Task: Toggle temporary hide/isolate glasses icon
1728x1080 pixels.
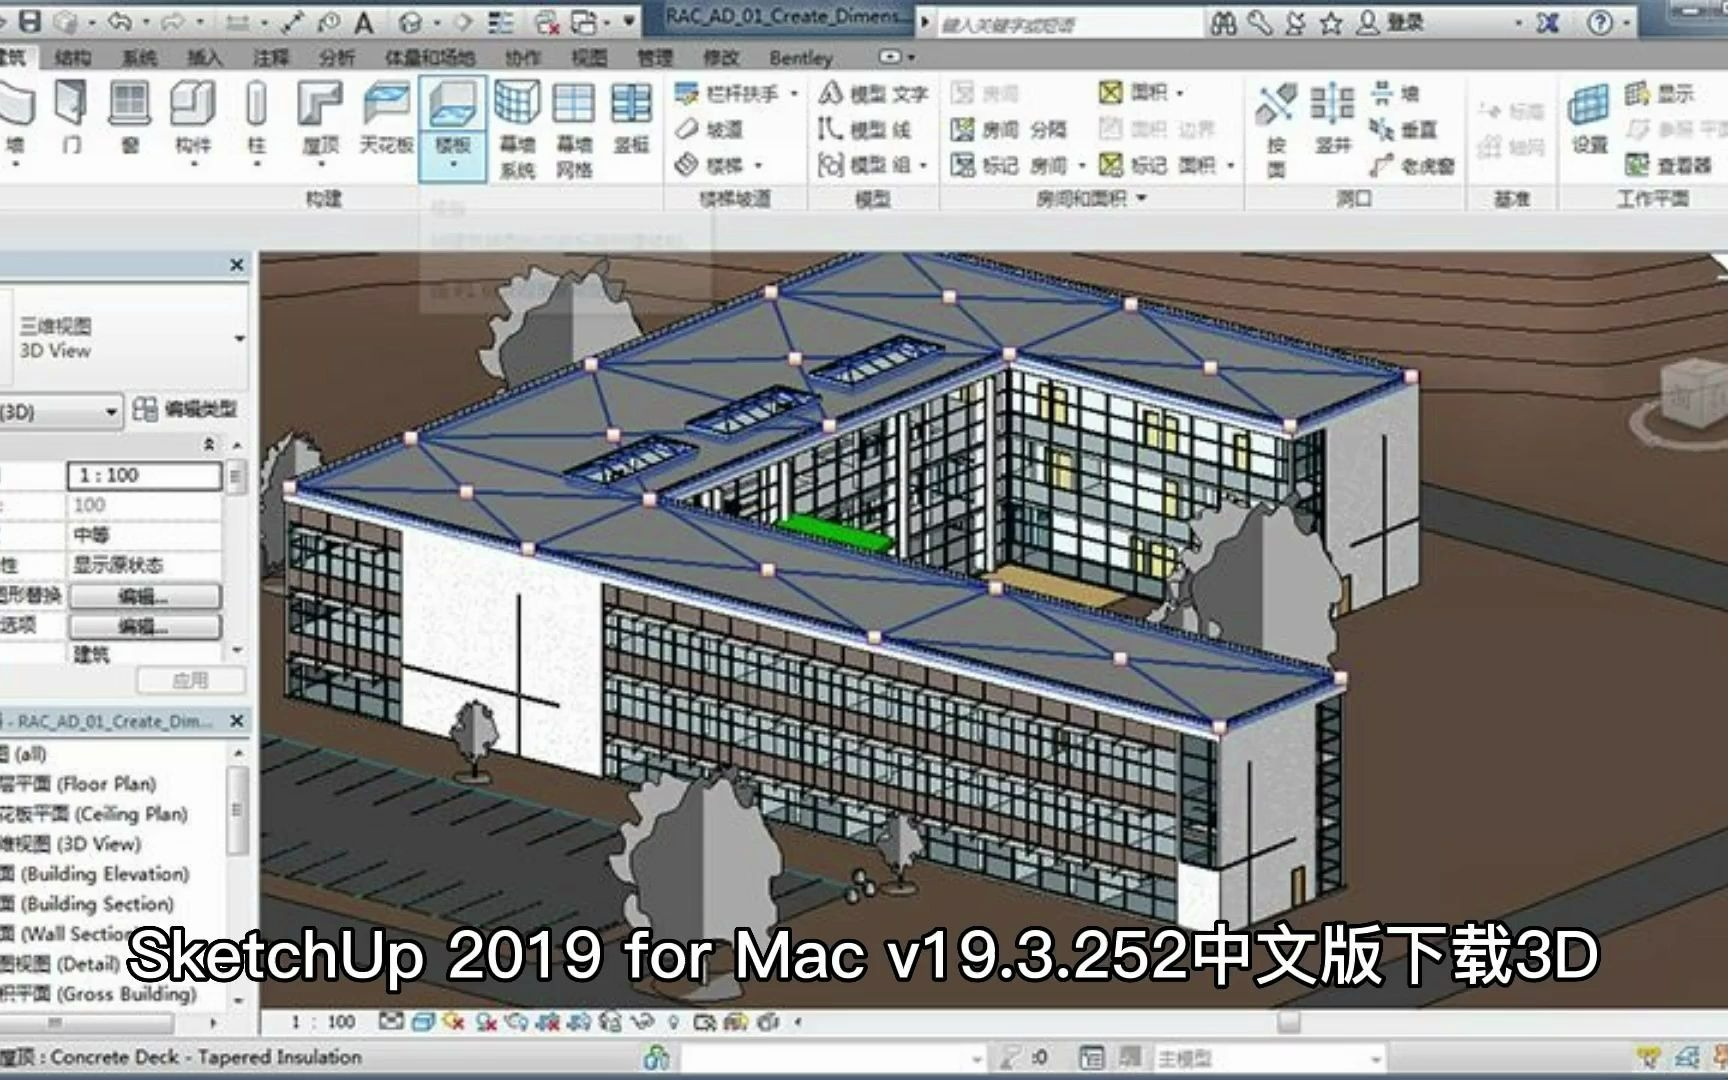Action: (640, 1022)
